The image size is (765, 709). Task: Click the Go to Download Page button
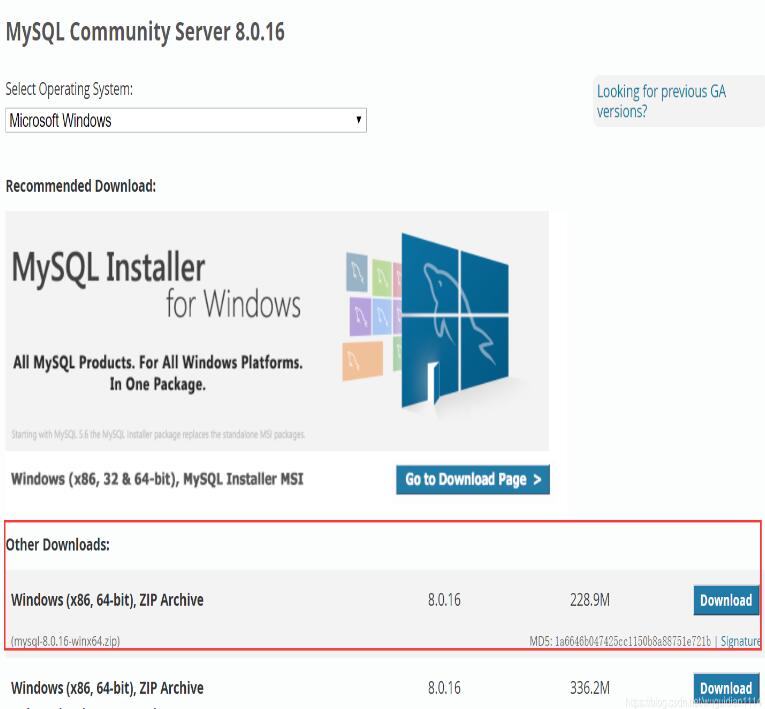472,479
